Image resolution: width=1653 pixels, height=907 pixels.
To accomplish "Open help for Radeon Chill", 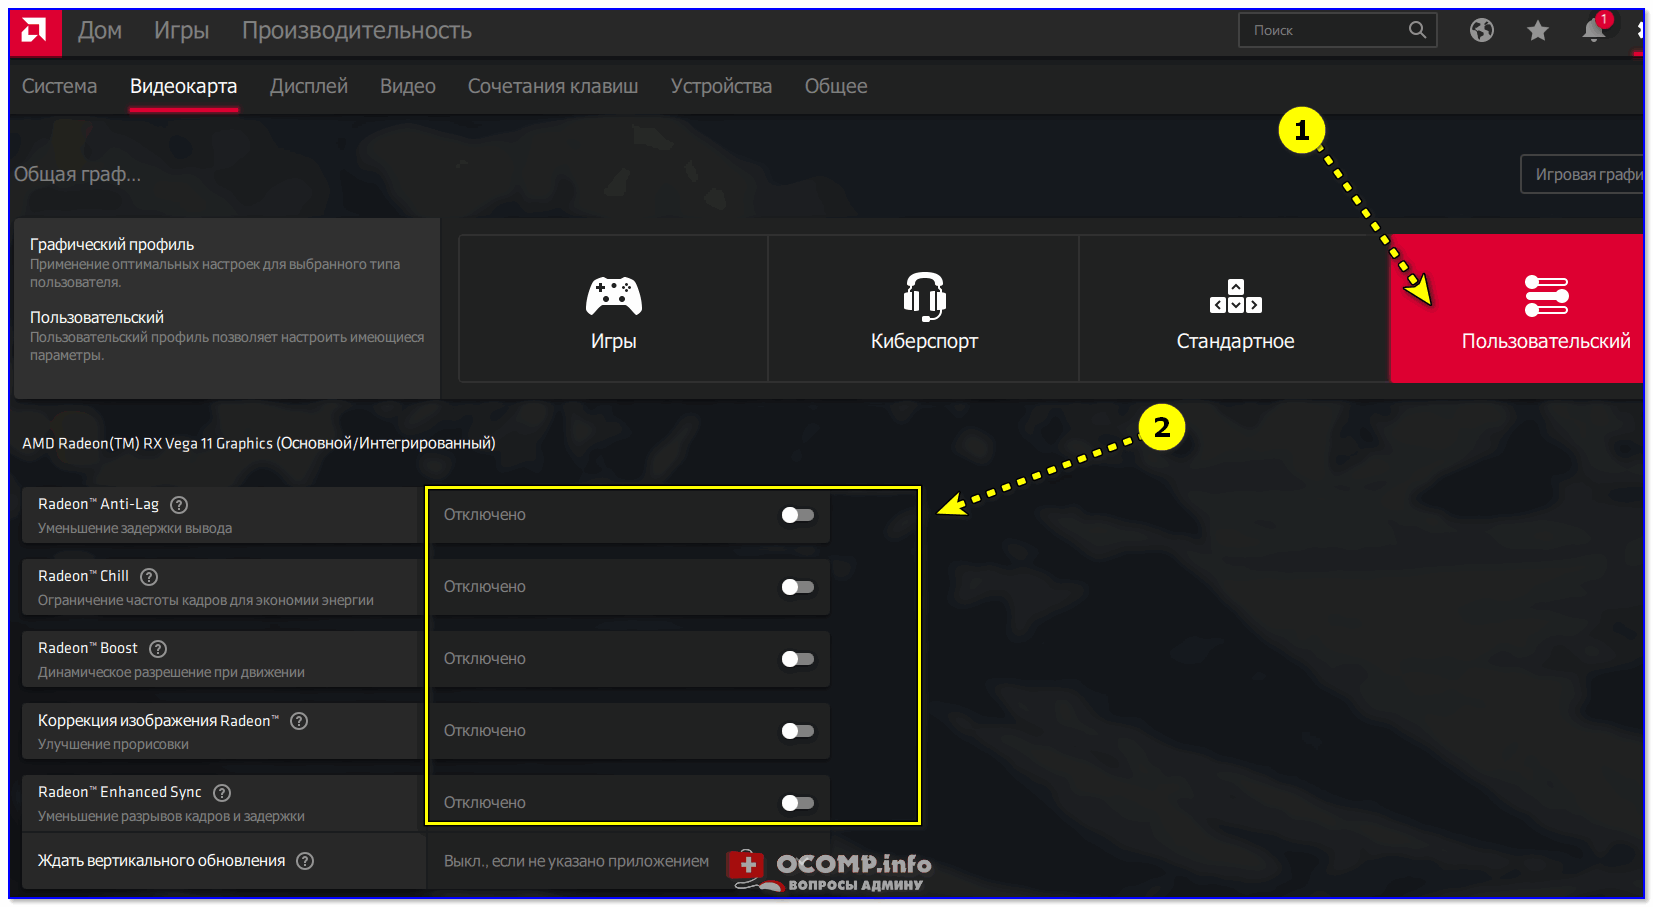I will 149,577.
